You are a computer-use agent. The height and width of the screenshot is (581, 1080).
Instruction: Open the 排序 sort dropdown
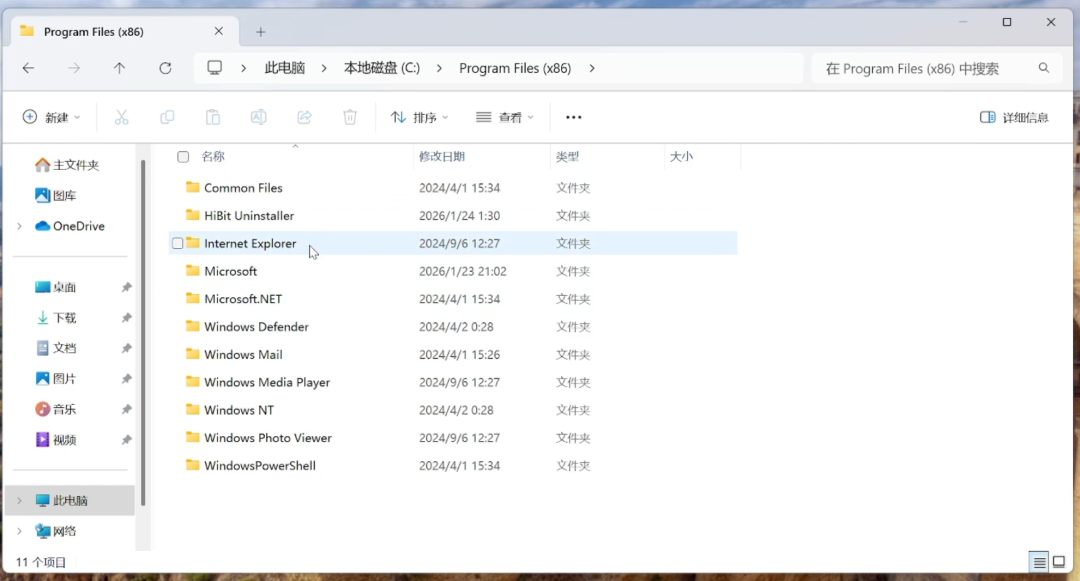coord(419,118)
